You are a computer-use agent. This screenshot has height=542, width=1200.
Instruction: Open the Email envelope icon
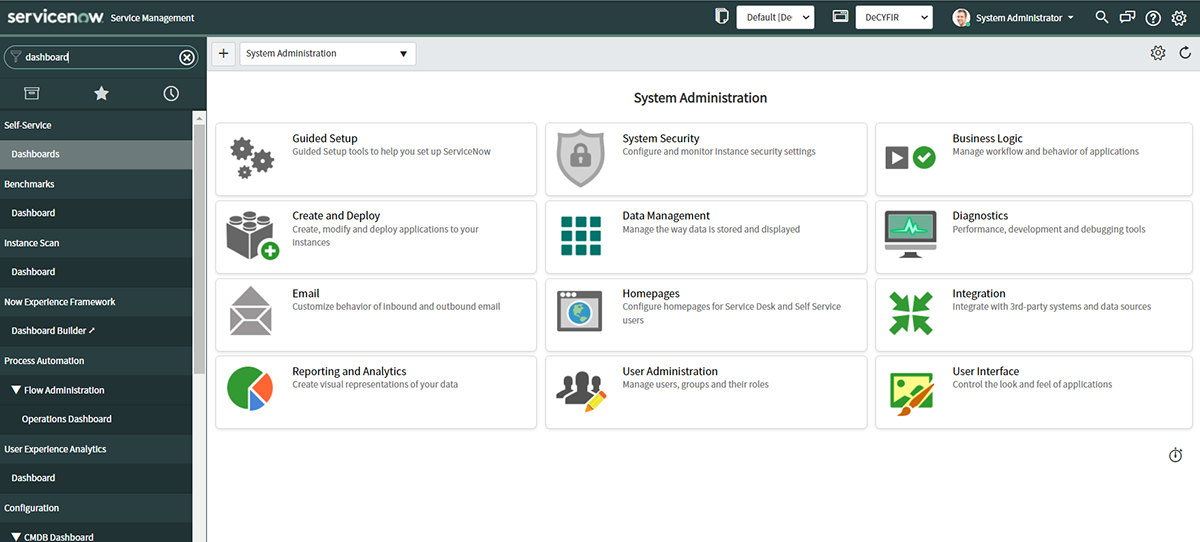[251, 312]
